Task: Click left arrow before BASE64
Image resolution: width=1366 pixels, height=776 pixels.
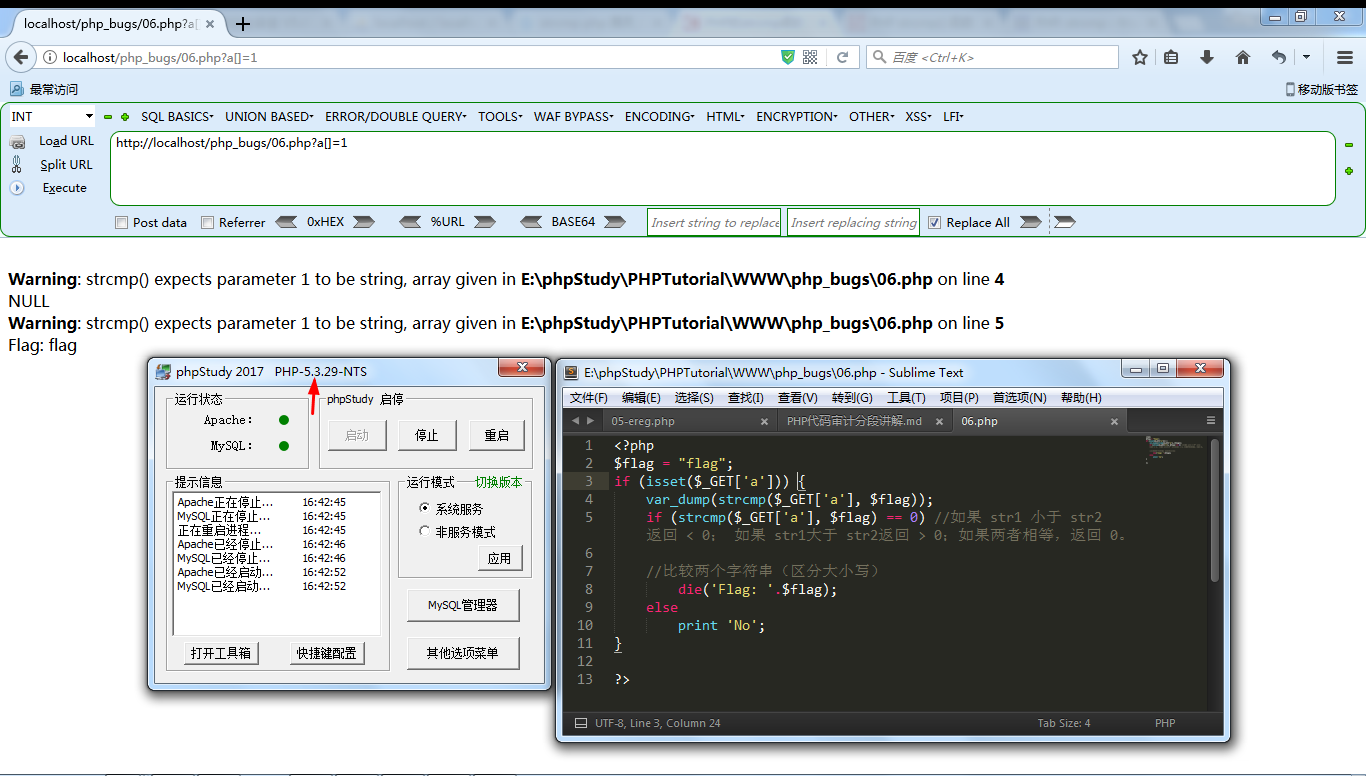Action: 531,222
